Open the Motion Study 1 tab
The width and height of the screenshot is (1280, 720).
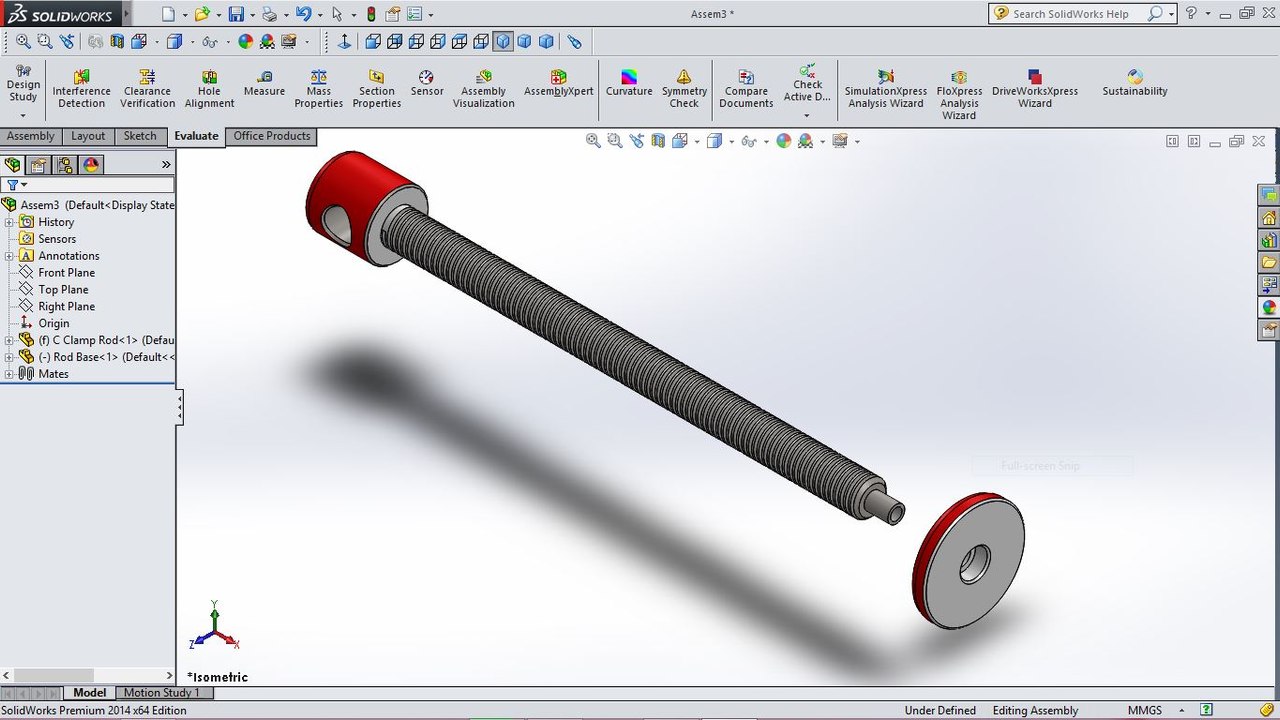(x=162, y=692)
